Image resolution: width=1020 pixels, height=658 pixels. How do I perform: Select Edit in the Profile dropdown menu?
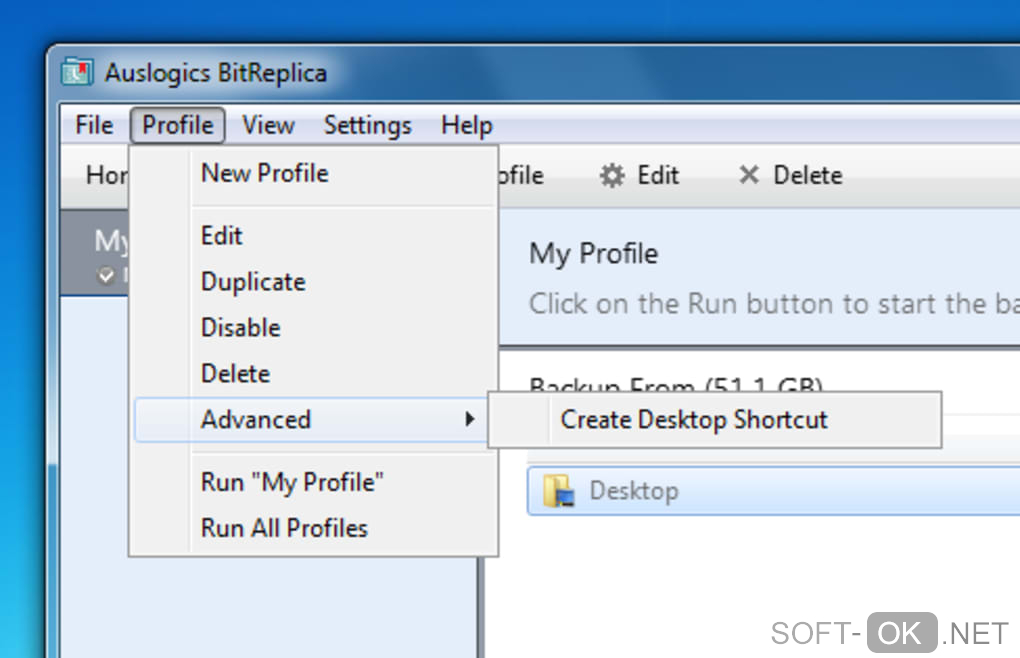coord(221,236)
